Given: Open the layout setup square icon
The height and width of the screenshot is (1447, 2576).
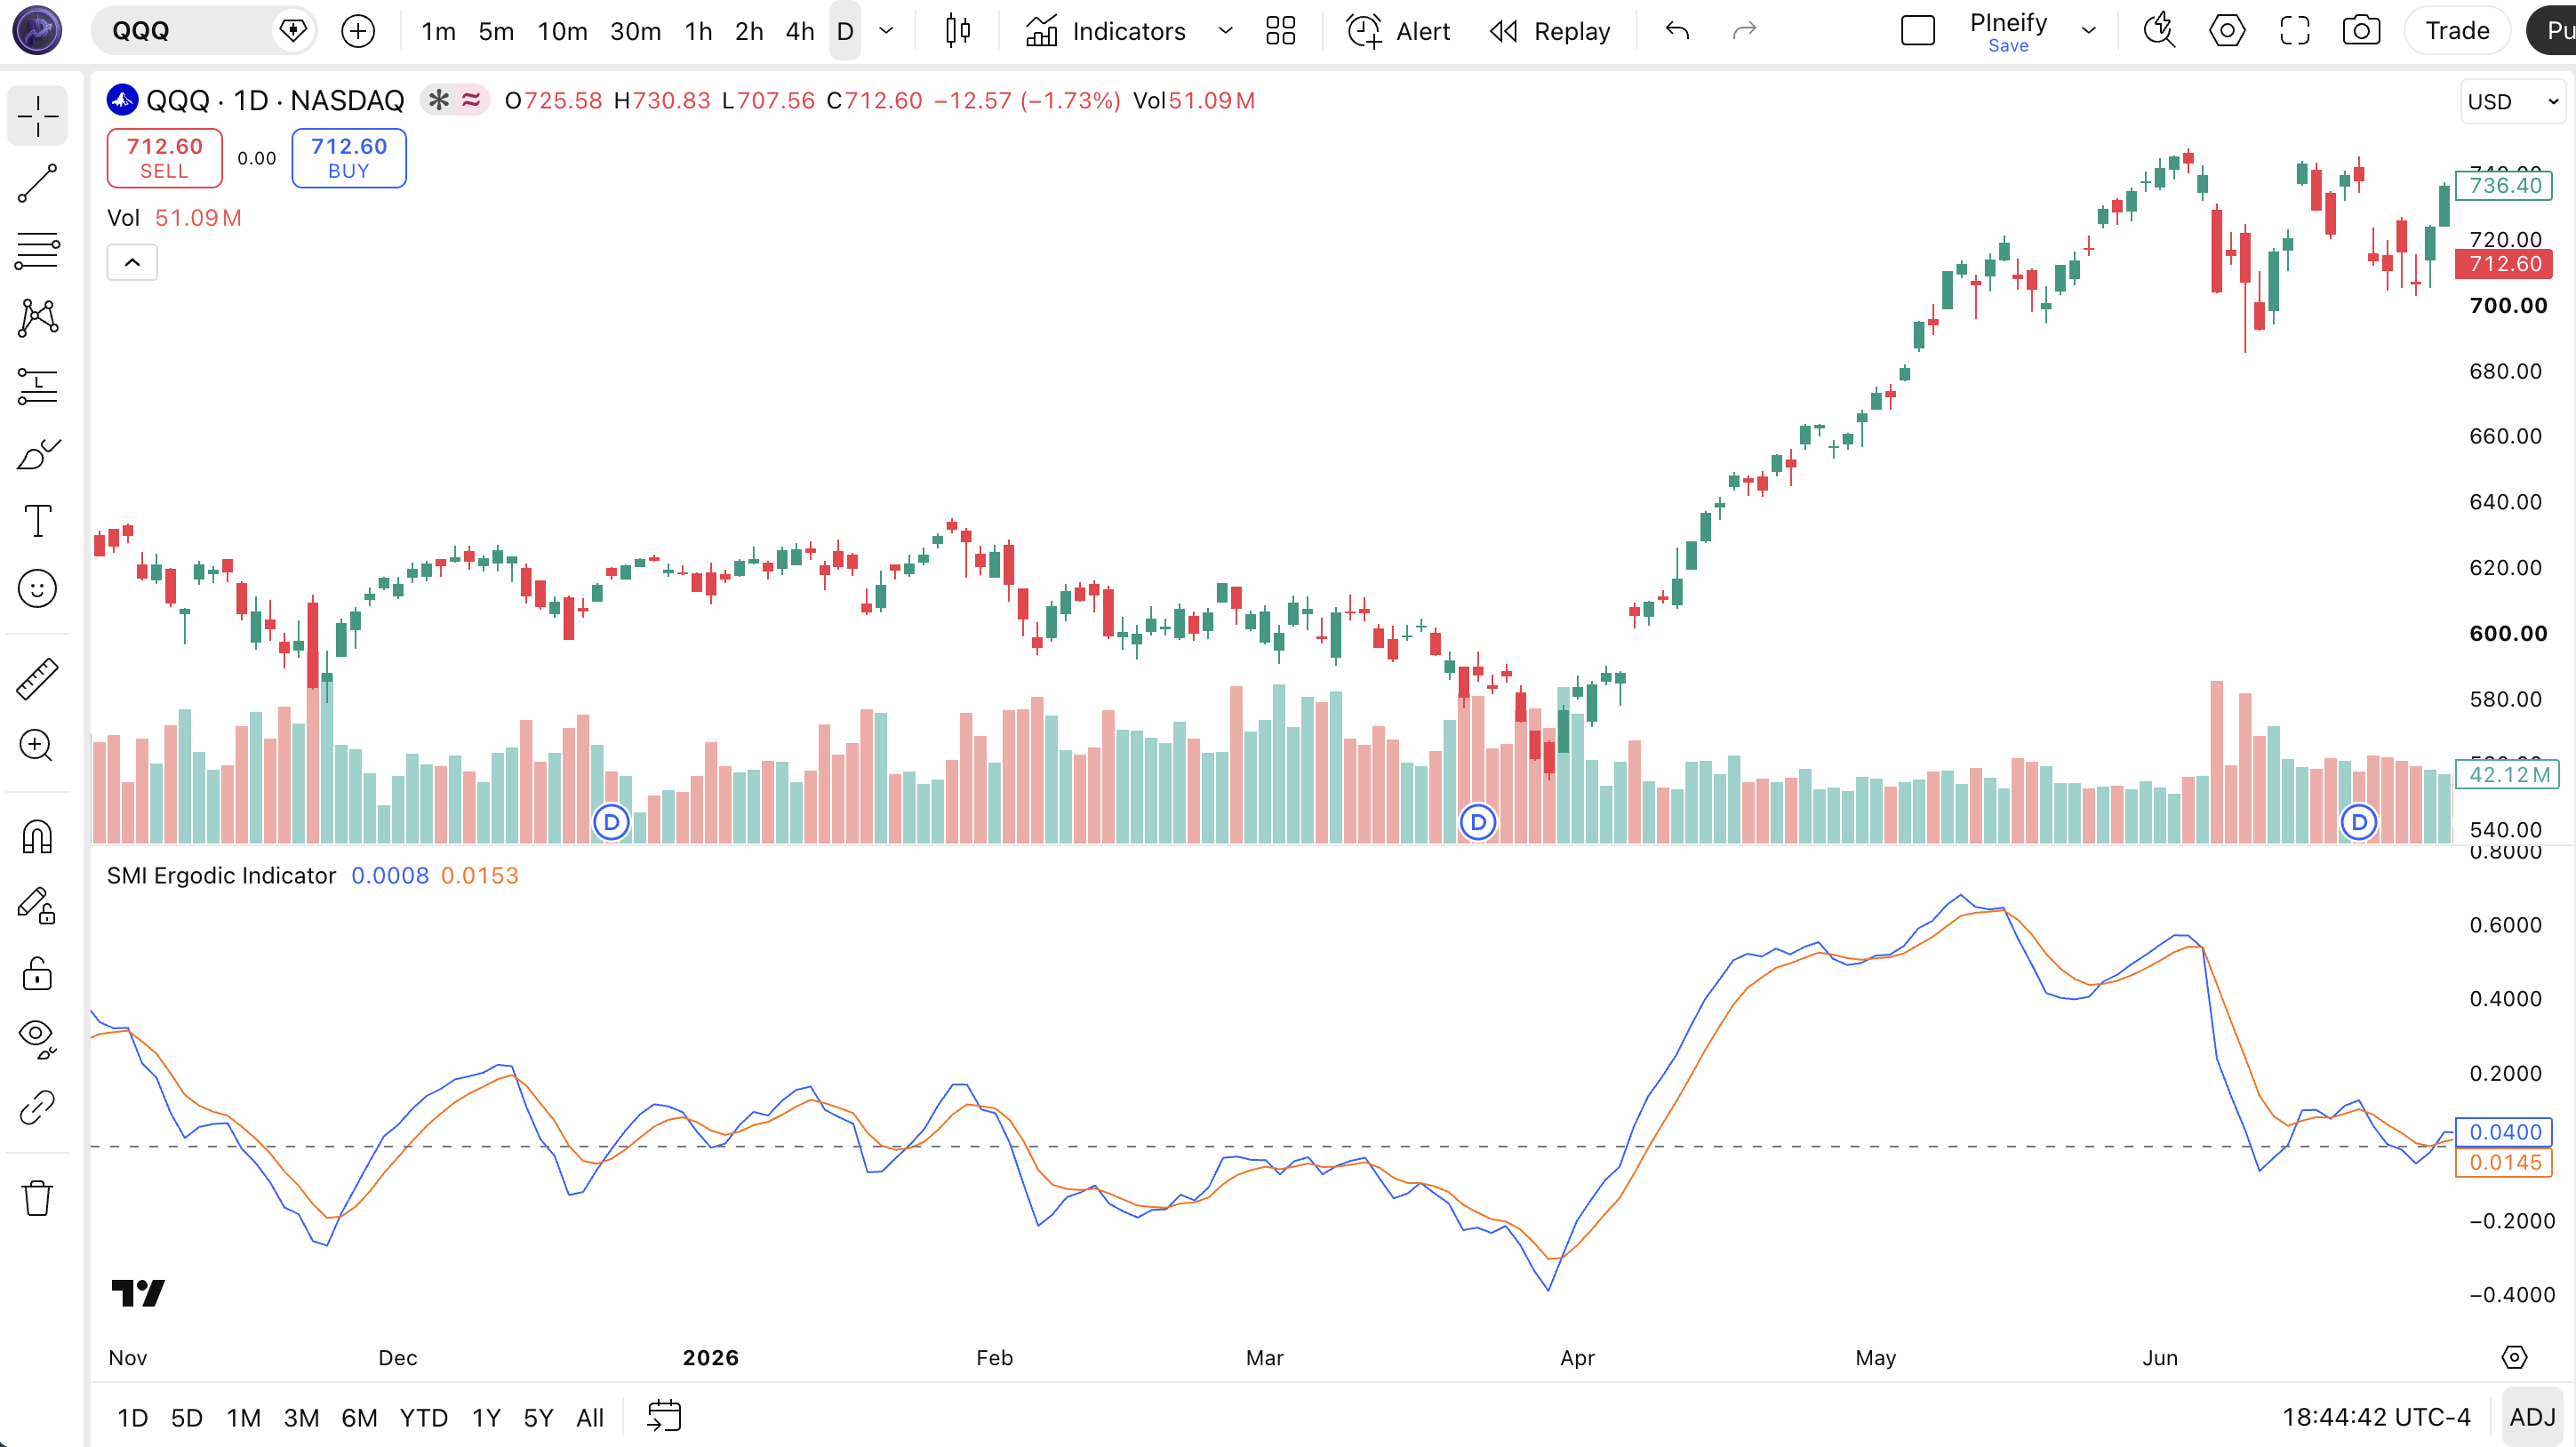Looking at the screenshot, I should coord(1917,31).
